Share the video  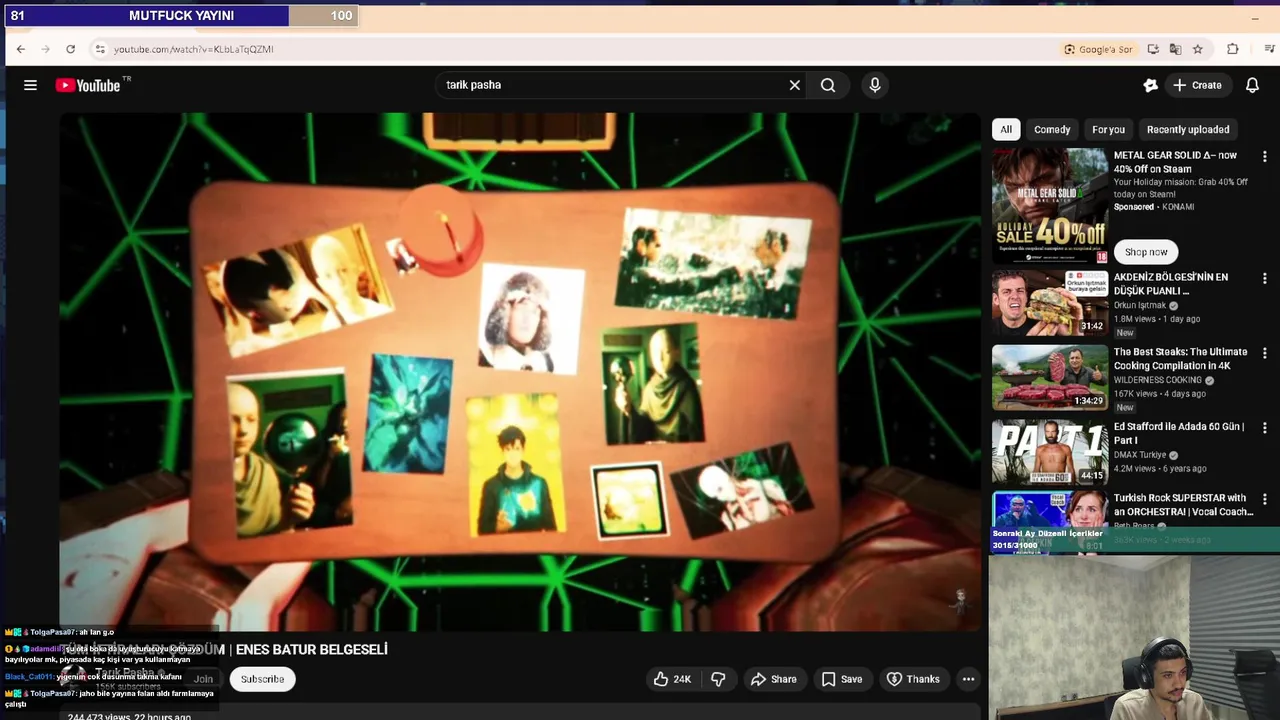[774, 679]
